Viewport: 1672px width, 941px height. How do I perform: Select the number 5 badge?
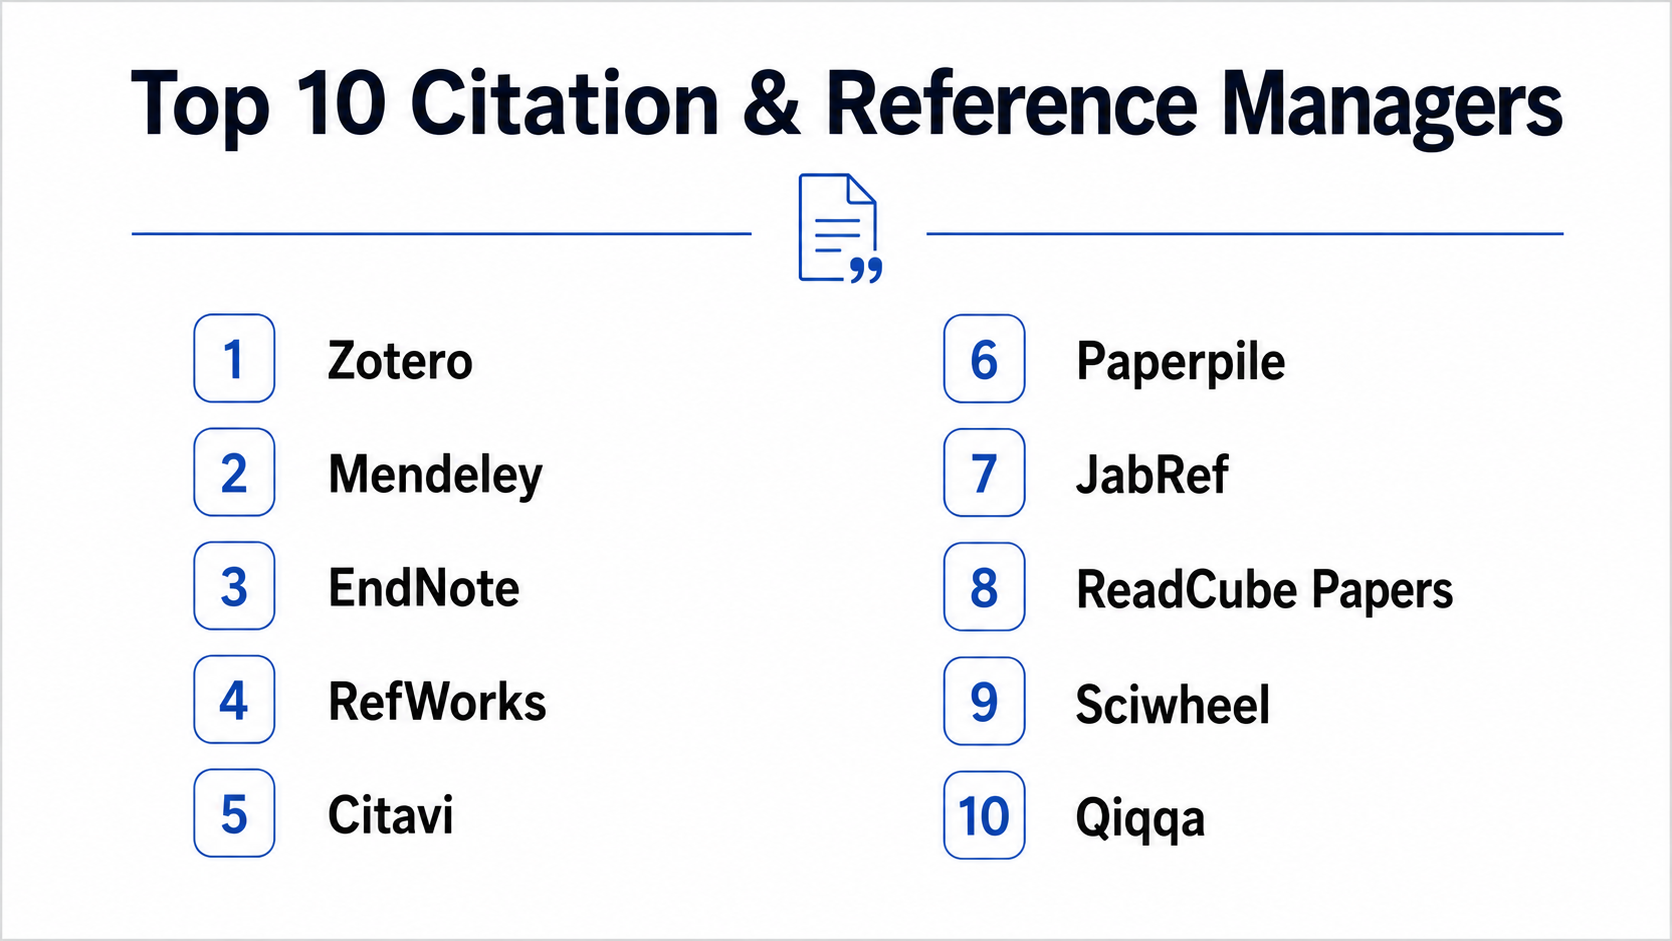tap(234, 813)
